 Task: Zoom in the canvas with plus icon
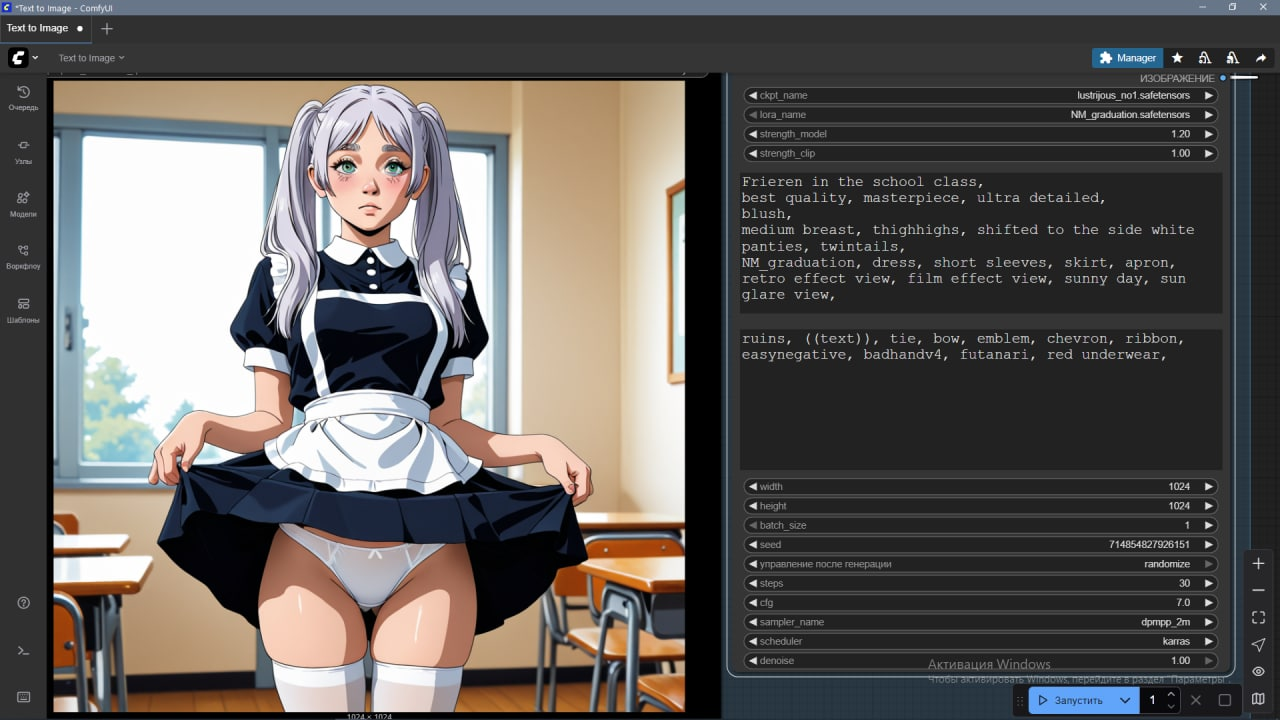(x=1258, y=564)
